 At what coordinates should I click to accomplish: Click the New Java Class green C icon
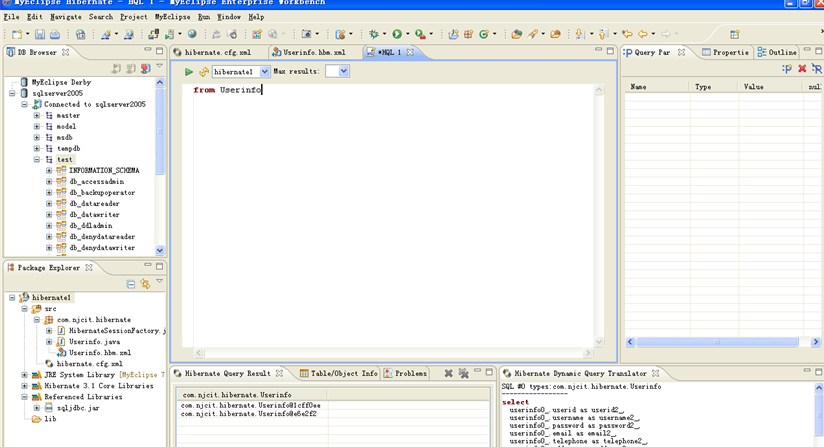click(483, 34)
